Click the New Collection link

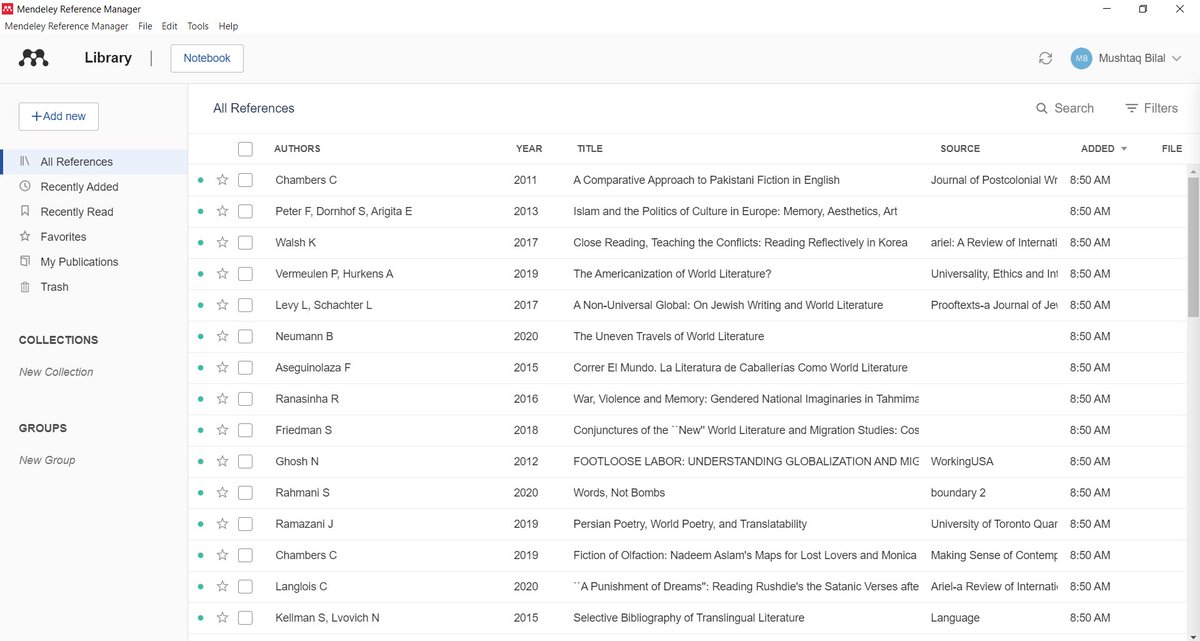point(56,372)
